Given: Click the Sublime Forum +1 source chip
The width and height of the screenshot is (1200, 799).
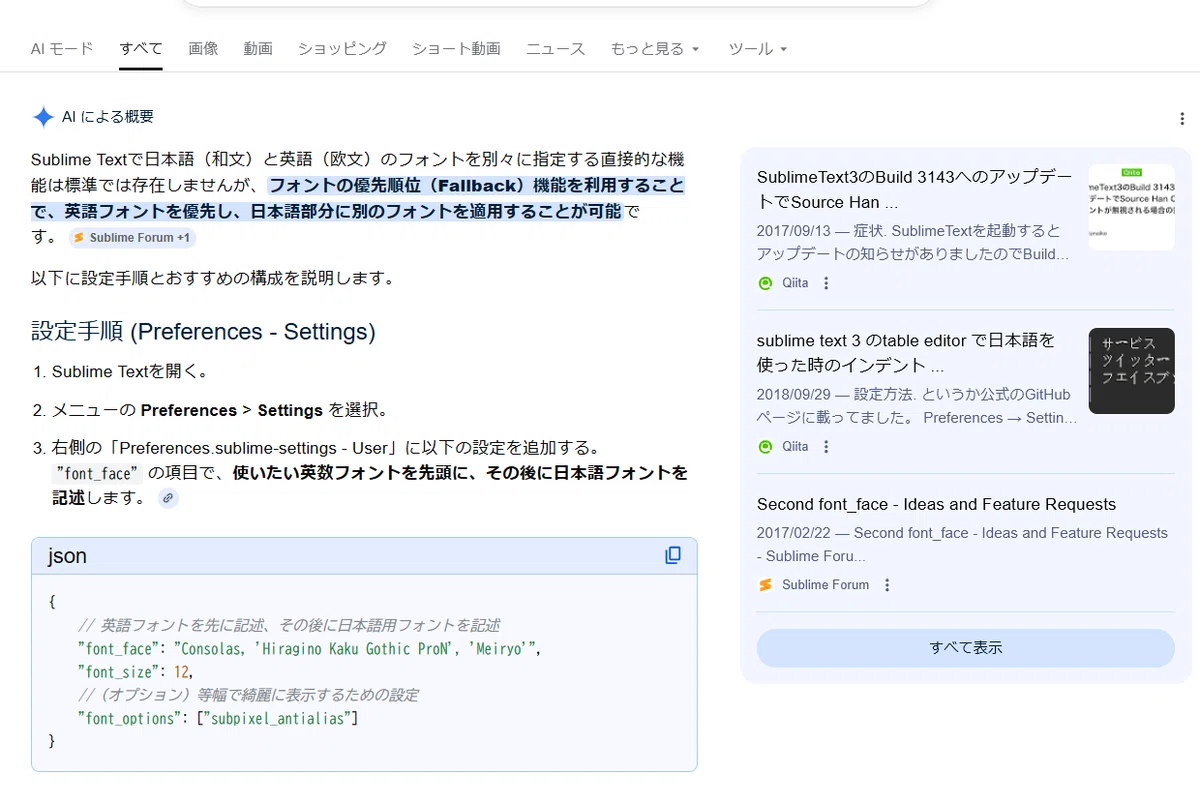Looking at the screenshot, I should [x=132, y=238].
